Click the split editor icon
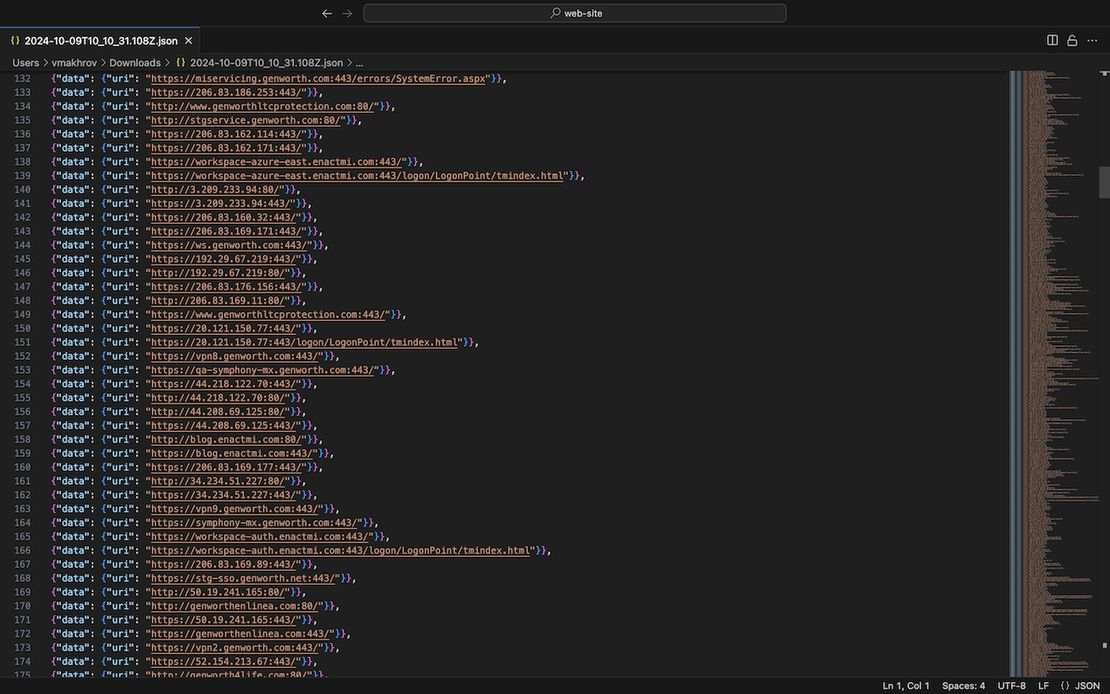Image resolution: width=1110 pixels, height=694 pixels. click(1051, 39)
